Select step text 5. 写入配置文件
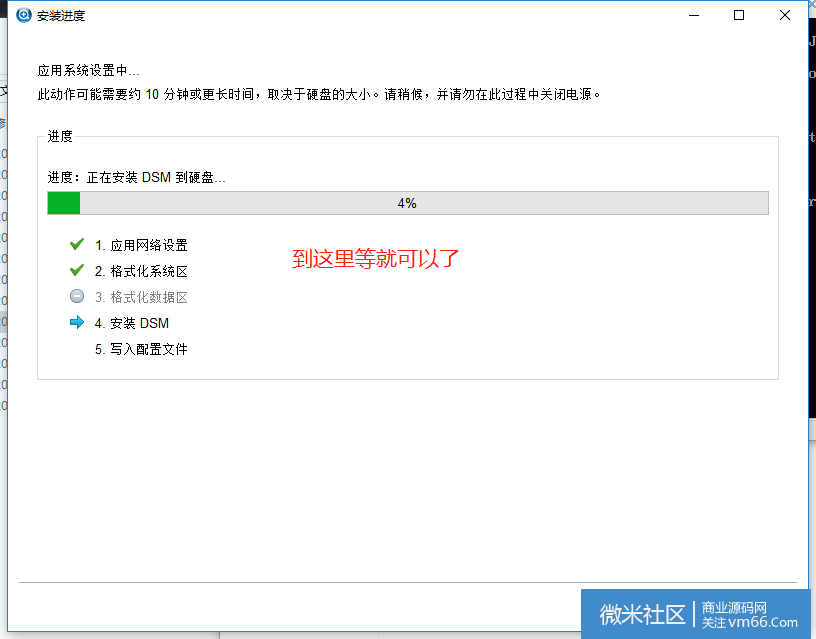This screenshot has width=816, height=639. pos(141,349)
